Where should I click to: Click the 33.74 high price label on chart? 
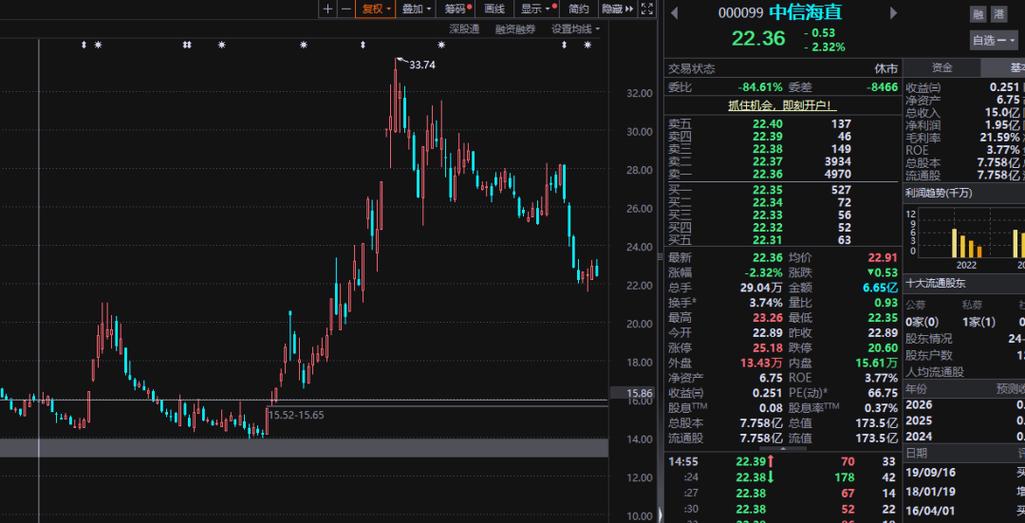[422, 65]
